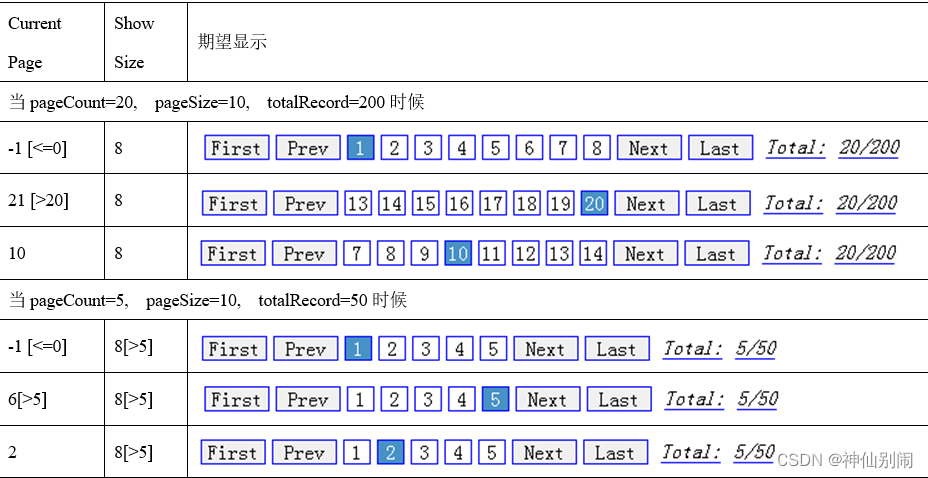Click page 8 in the Current Page 10 row

(x=390, y=253)
